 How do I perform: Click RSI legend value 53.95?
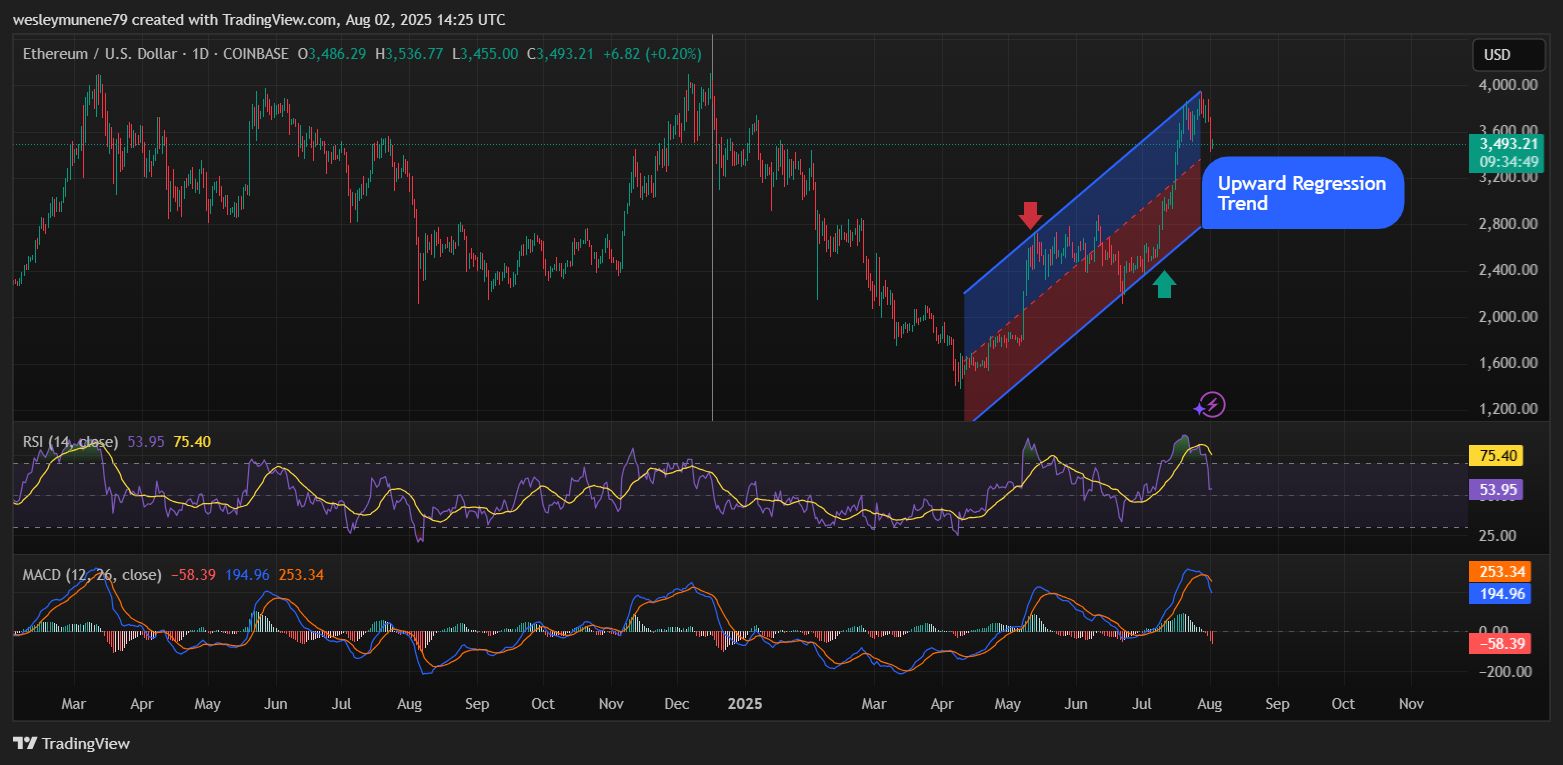(x=145, y=441)
